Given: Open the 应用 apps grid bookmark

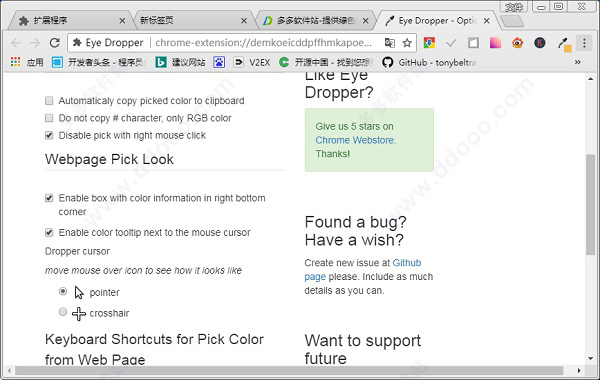Looking at the screenshot, I should tap(27, 62).
